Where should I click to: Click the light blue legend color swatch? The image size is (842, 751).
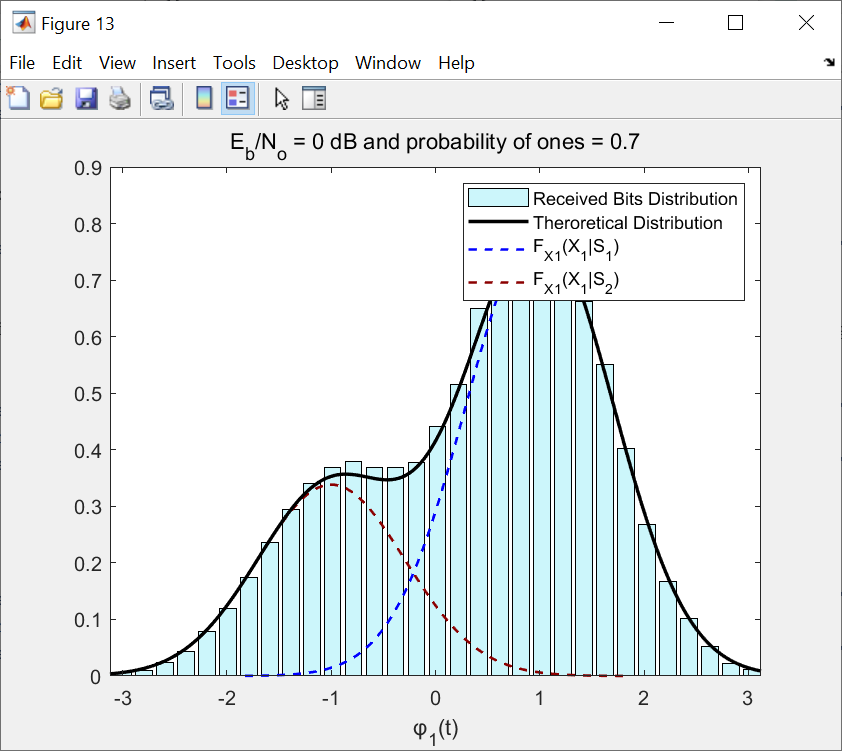[498, 198]
